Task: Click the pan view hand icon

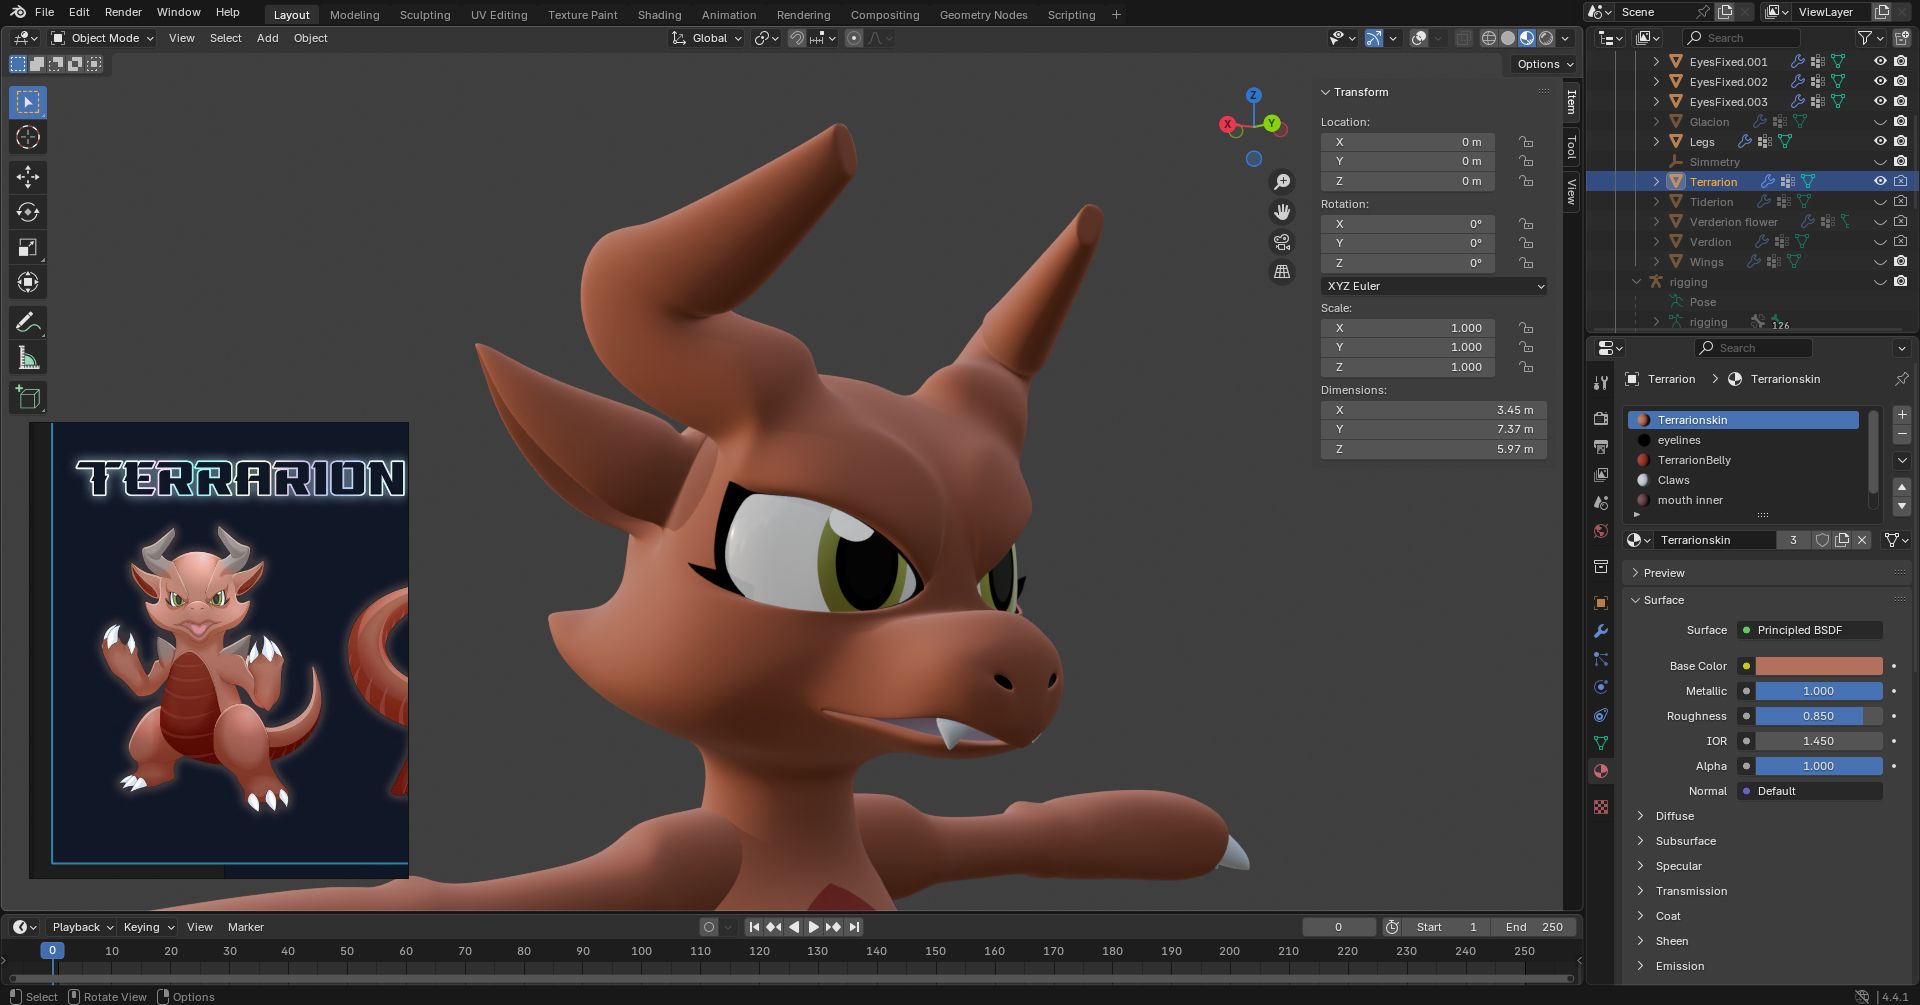Action: [x=1281, y=212]
